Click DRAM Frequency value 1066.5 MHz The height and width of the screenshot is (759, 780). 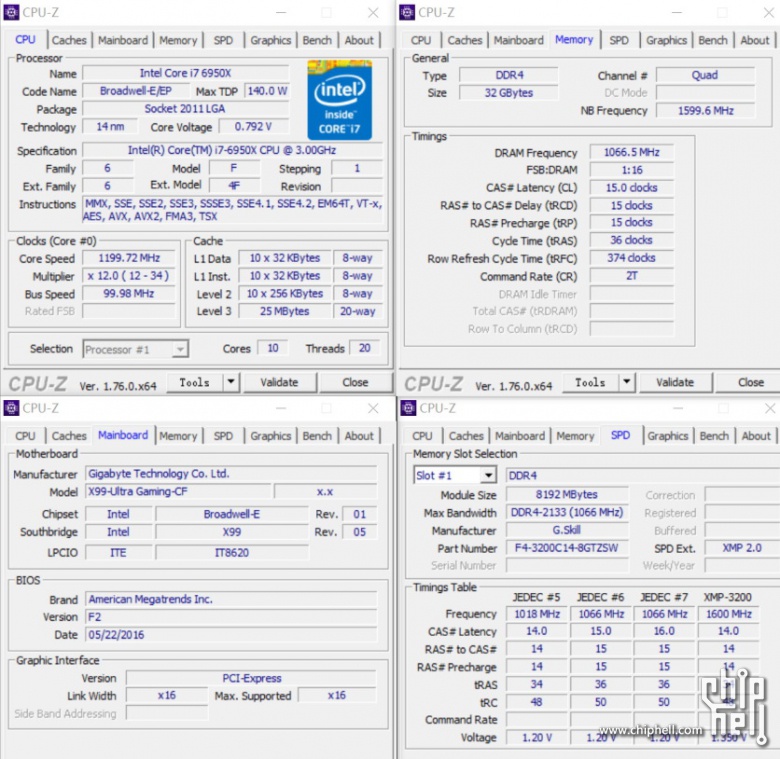point(632,152)
